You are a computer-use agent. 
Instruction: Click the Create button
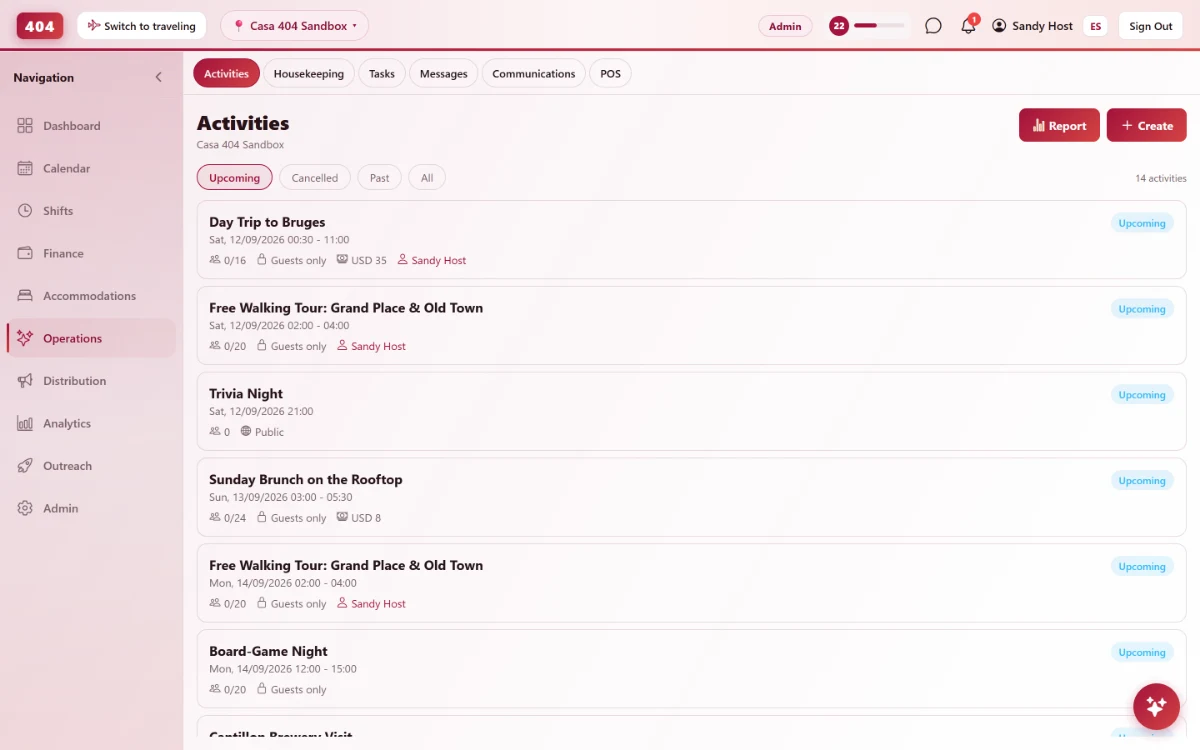[x=1146, y=125]
